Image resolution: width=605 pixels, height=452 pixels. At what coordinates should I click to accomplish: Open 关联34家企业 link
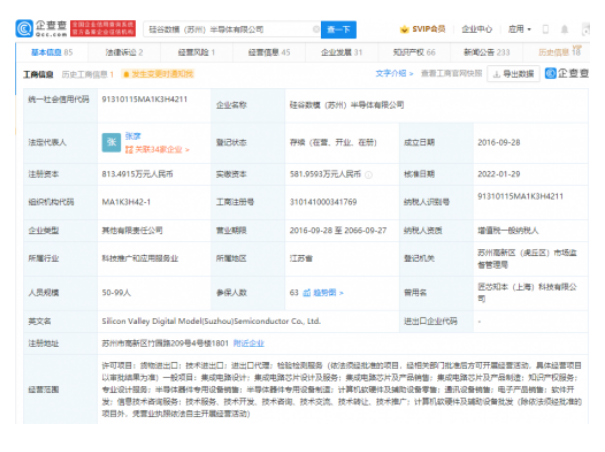point(157,149)
